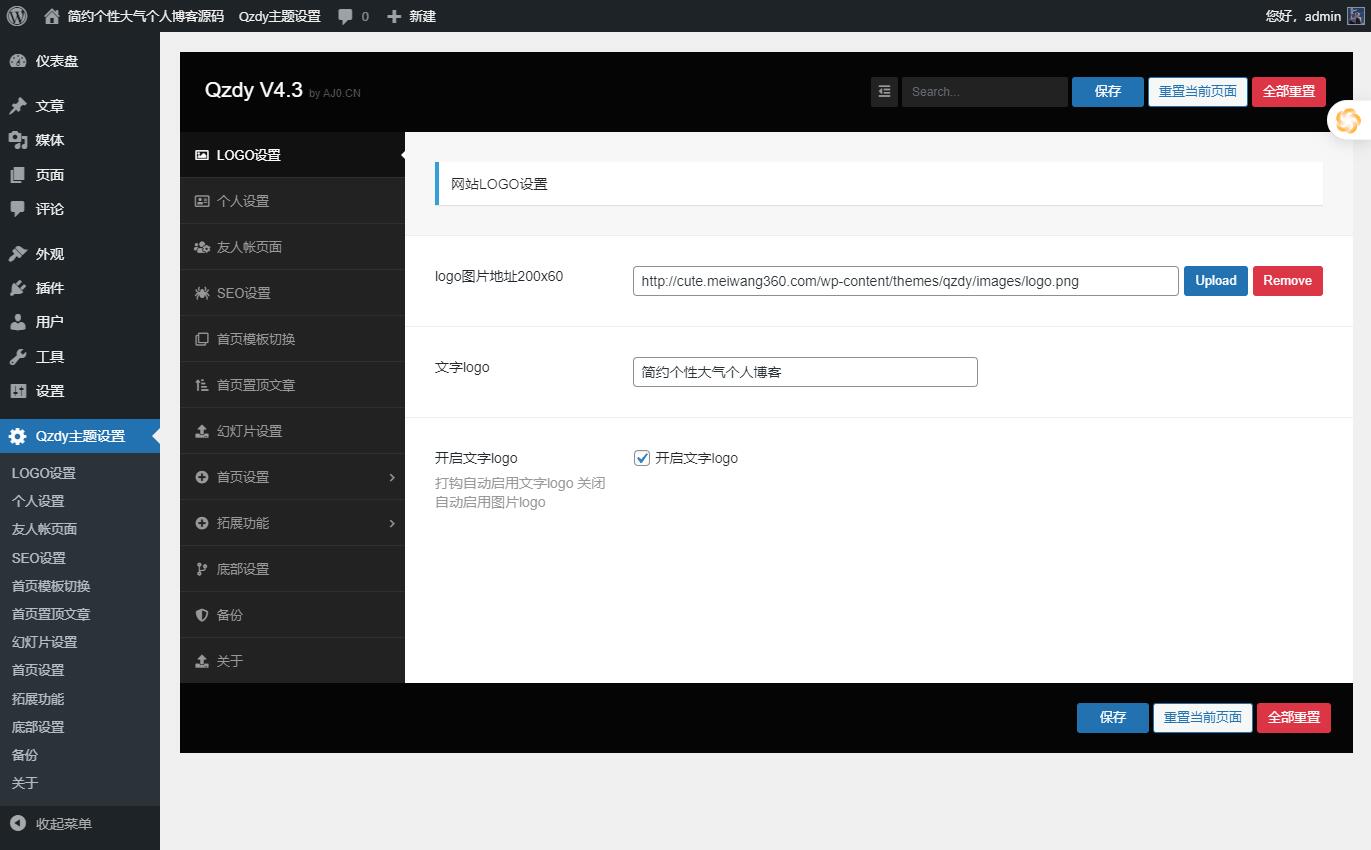Open SEO设置 submenu link in sidebar

coord(39,558)
